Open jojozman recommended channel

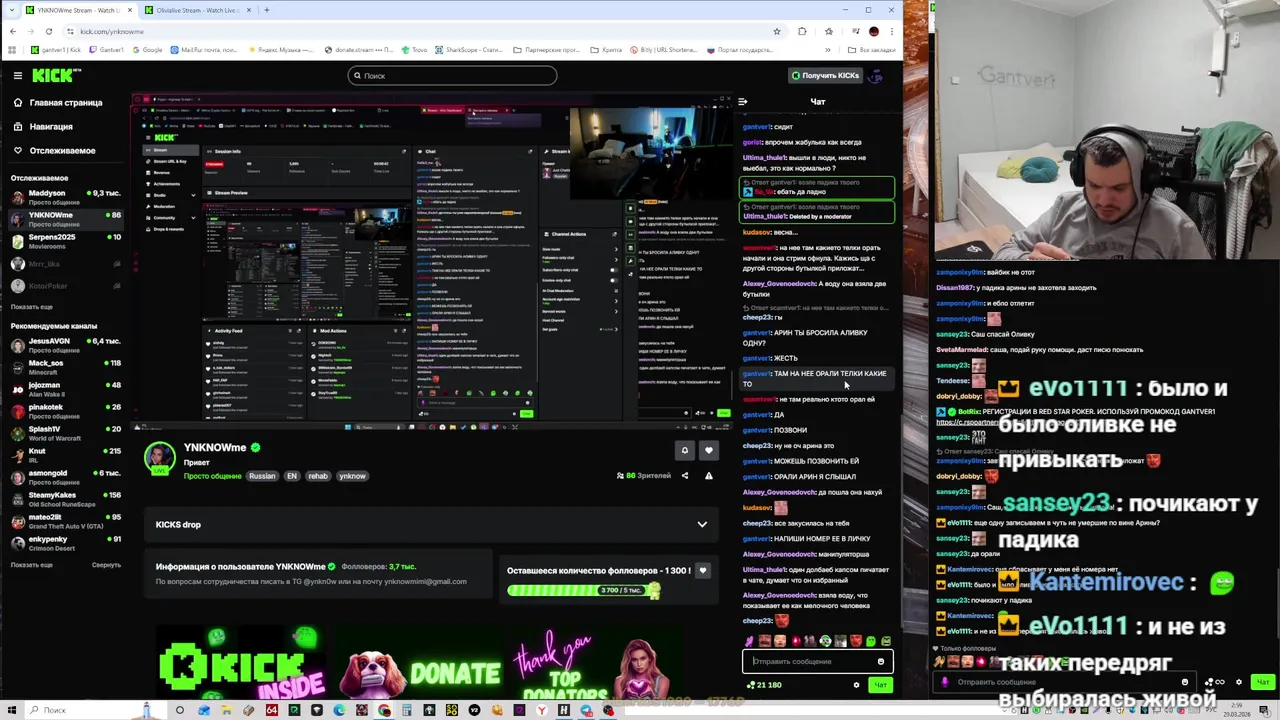tap(65, 388)
